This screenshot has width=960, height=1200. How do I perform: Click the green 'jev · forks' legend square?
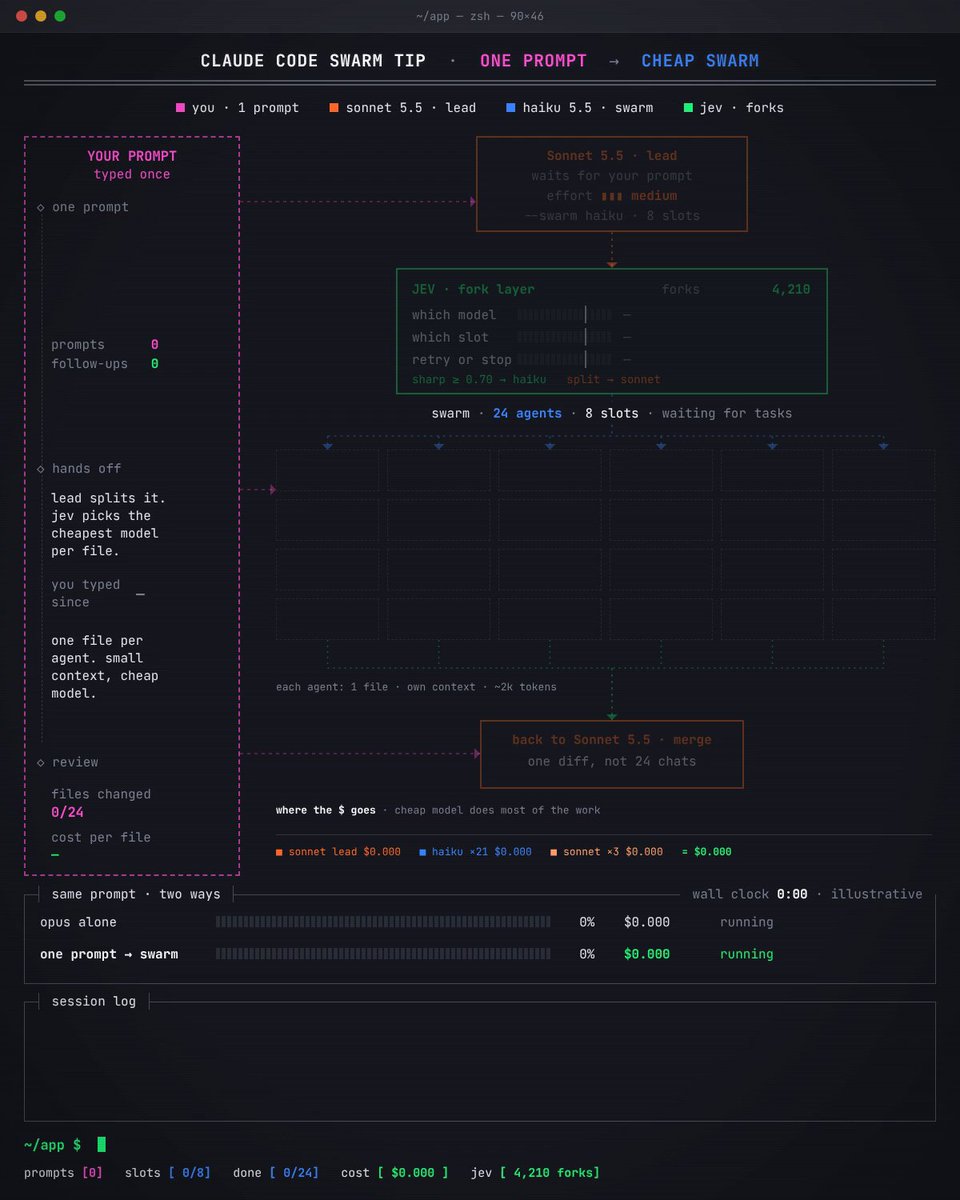point(689,107)
